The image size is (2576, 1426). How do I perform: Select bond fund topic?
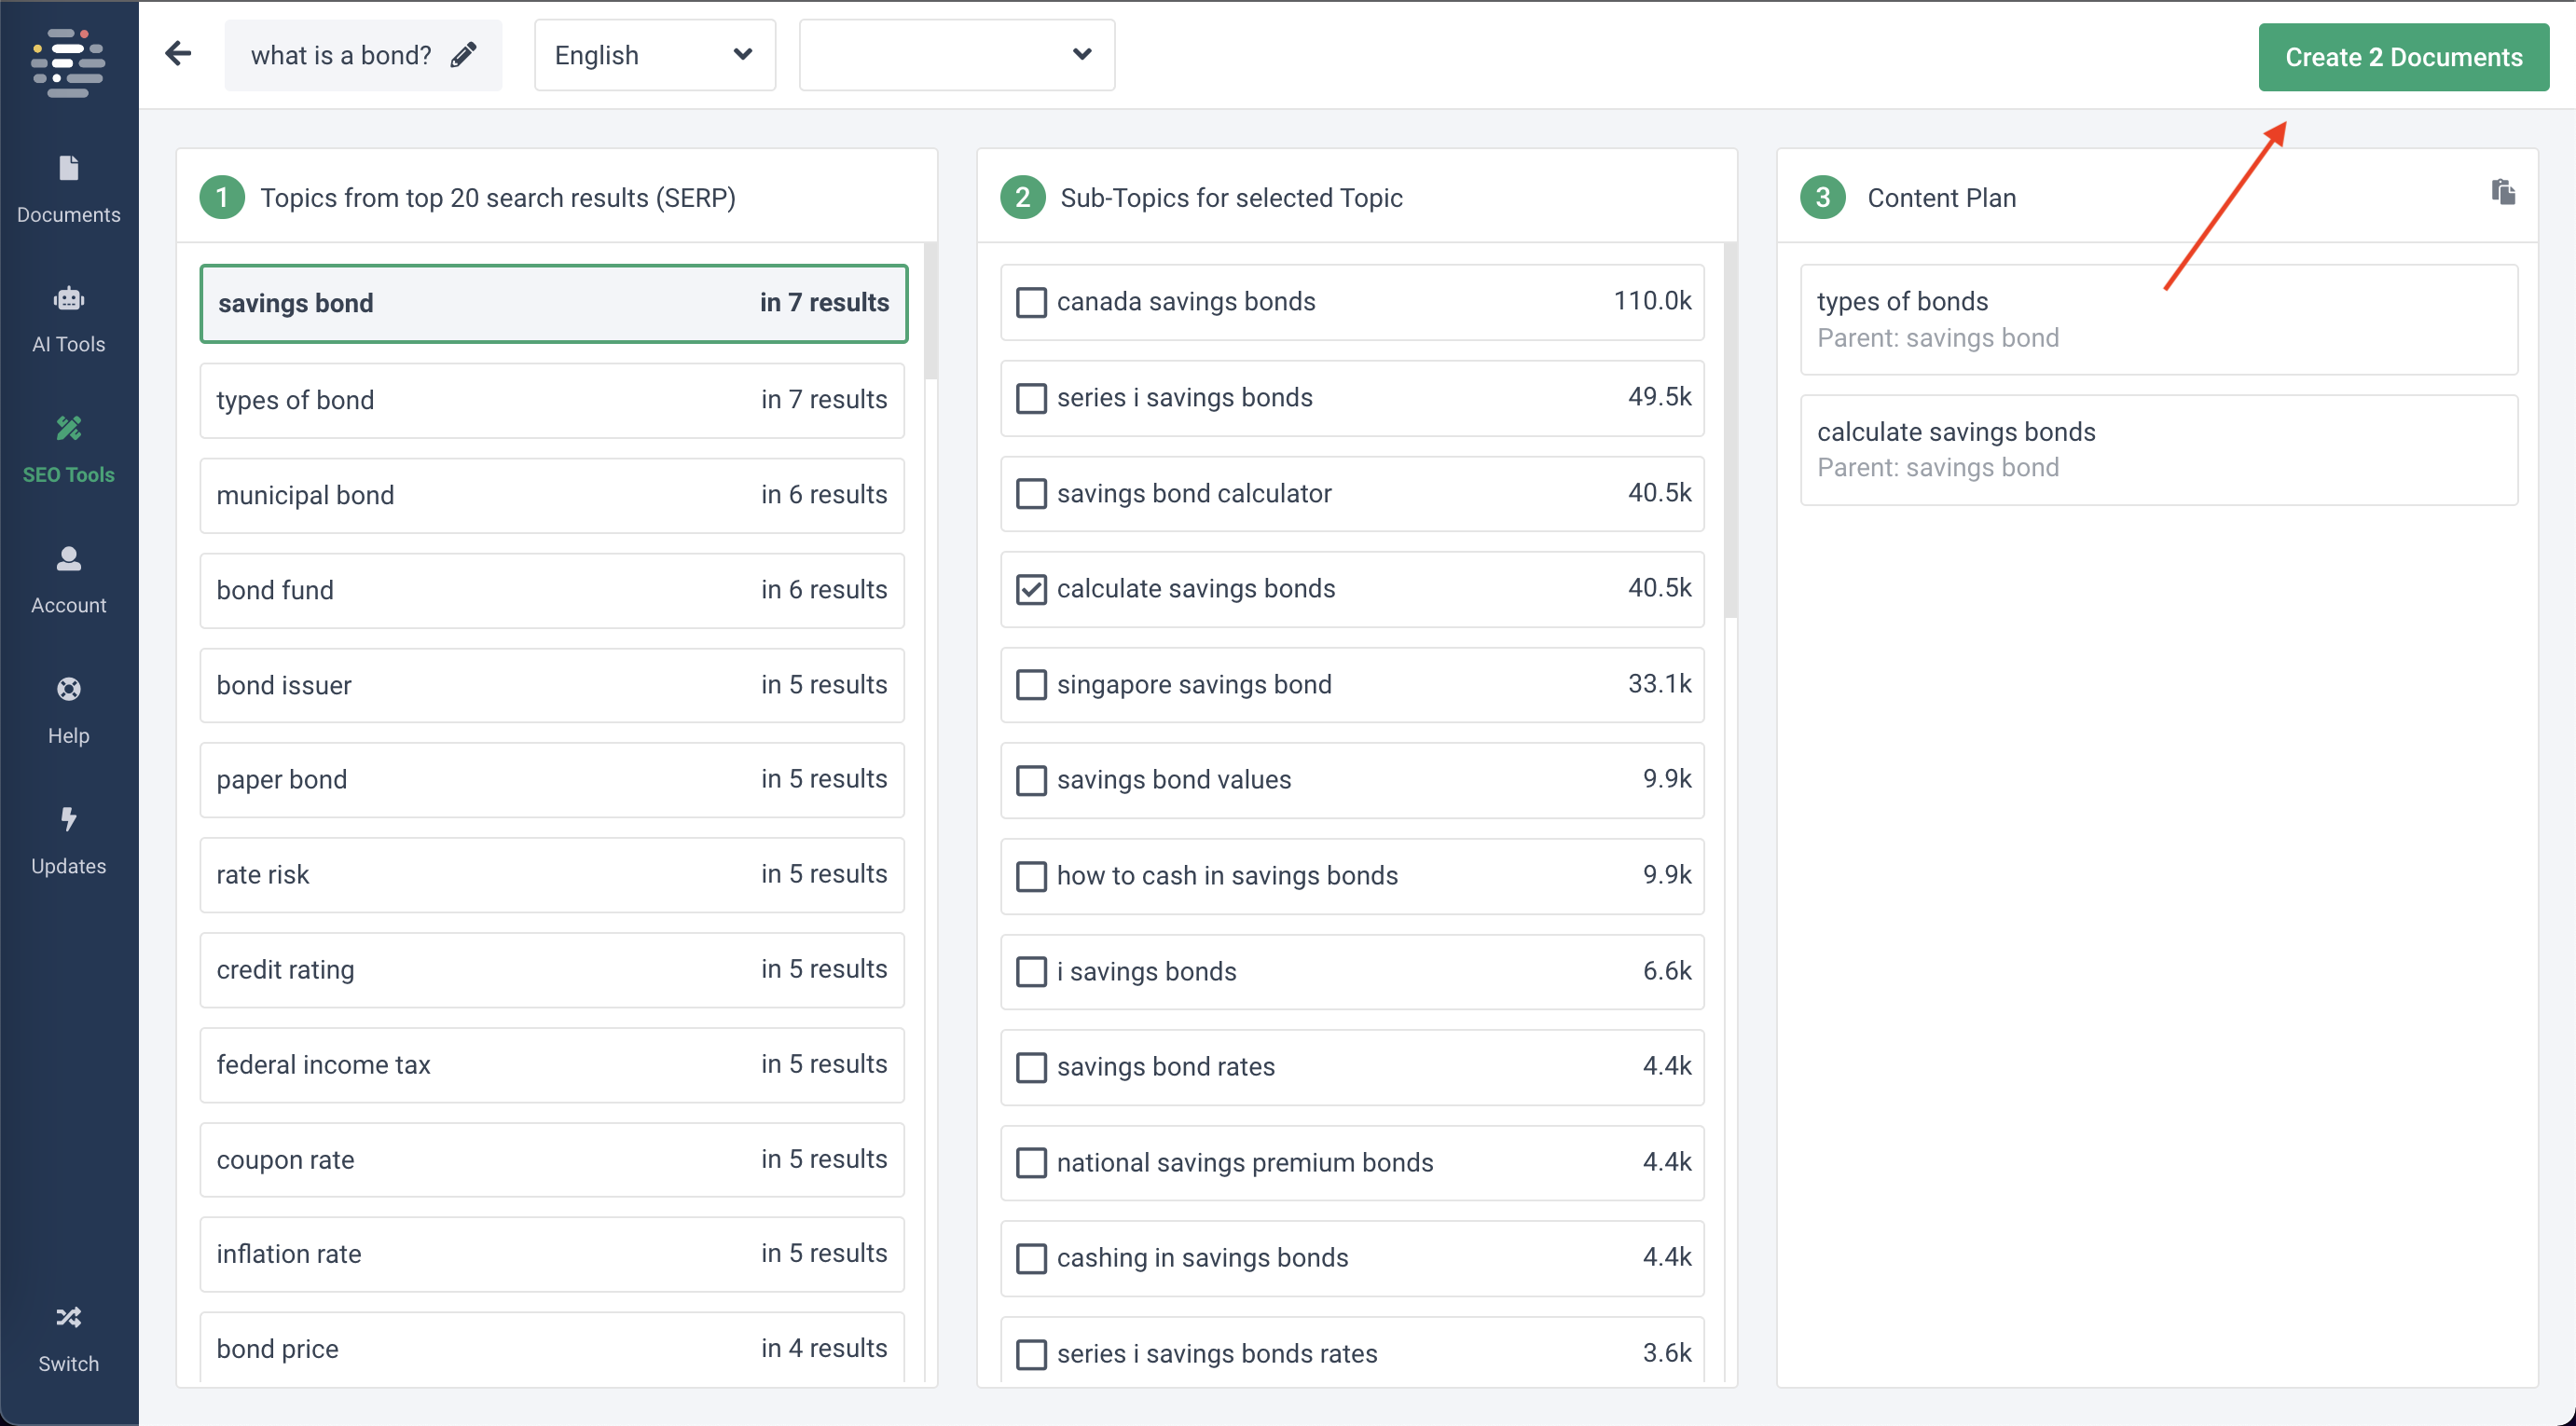pyautogui.click(x=552, y=590)
